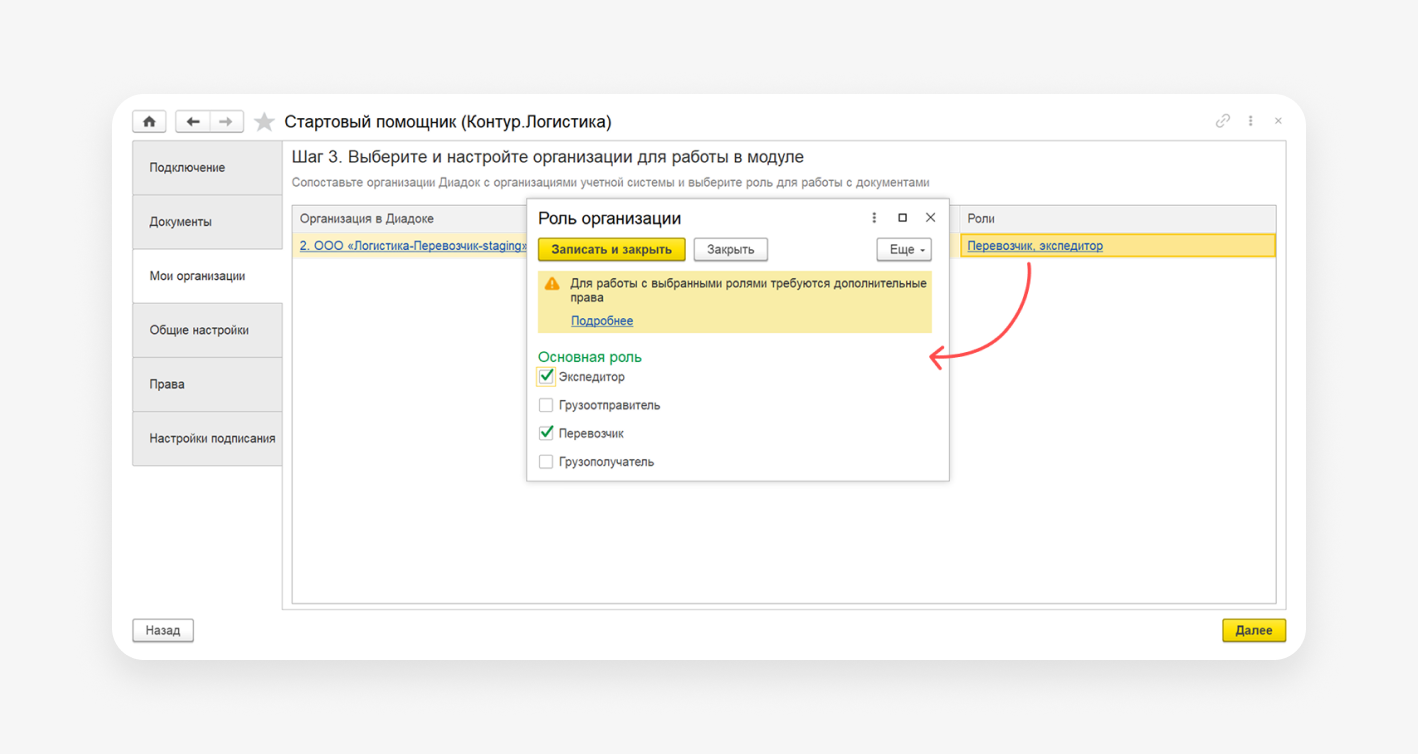
Task: Select the Мои организации tab
Action: pos(207,276)
